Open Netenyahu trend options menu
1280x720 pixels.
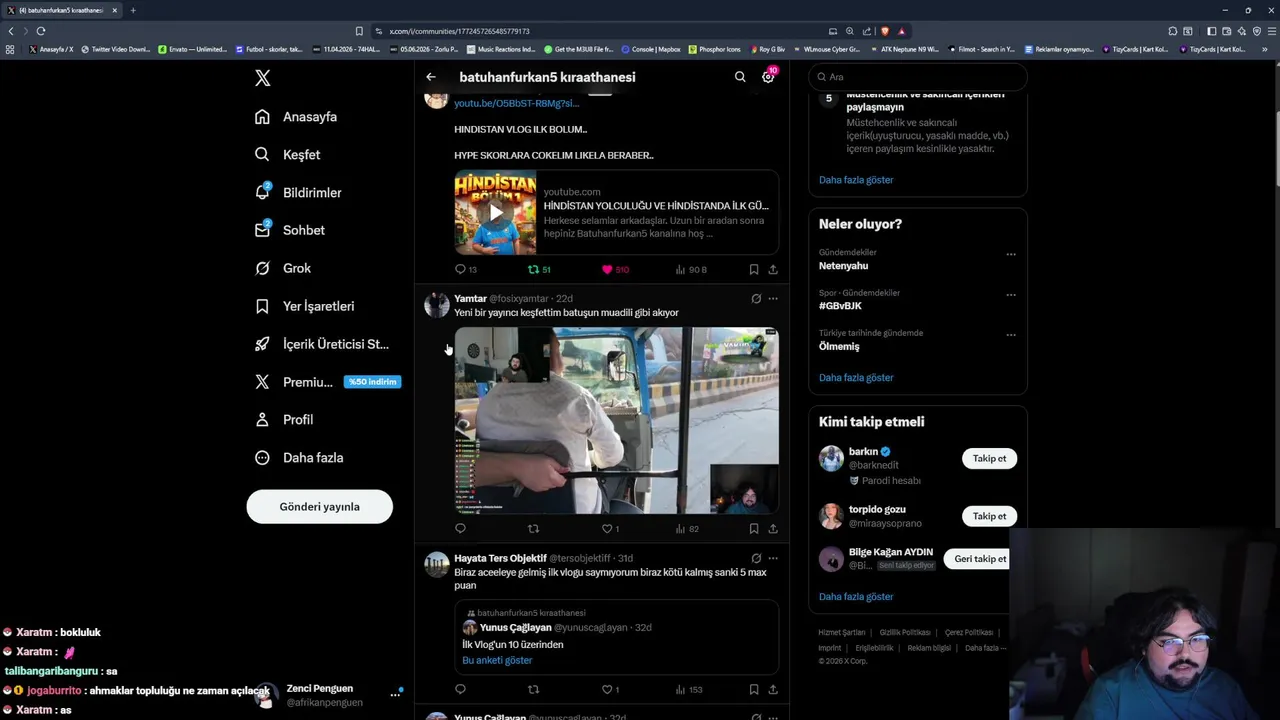click(1011, 254)
